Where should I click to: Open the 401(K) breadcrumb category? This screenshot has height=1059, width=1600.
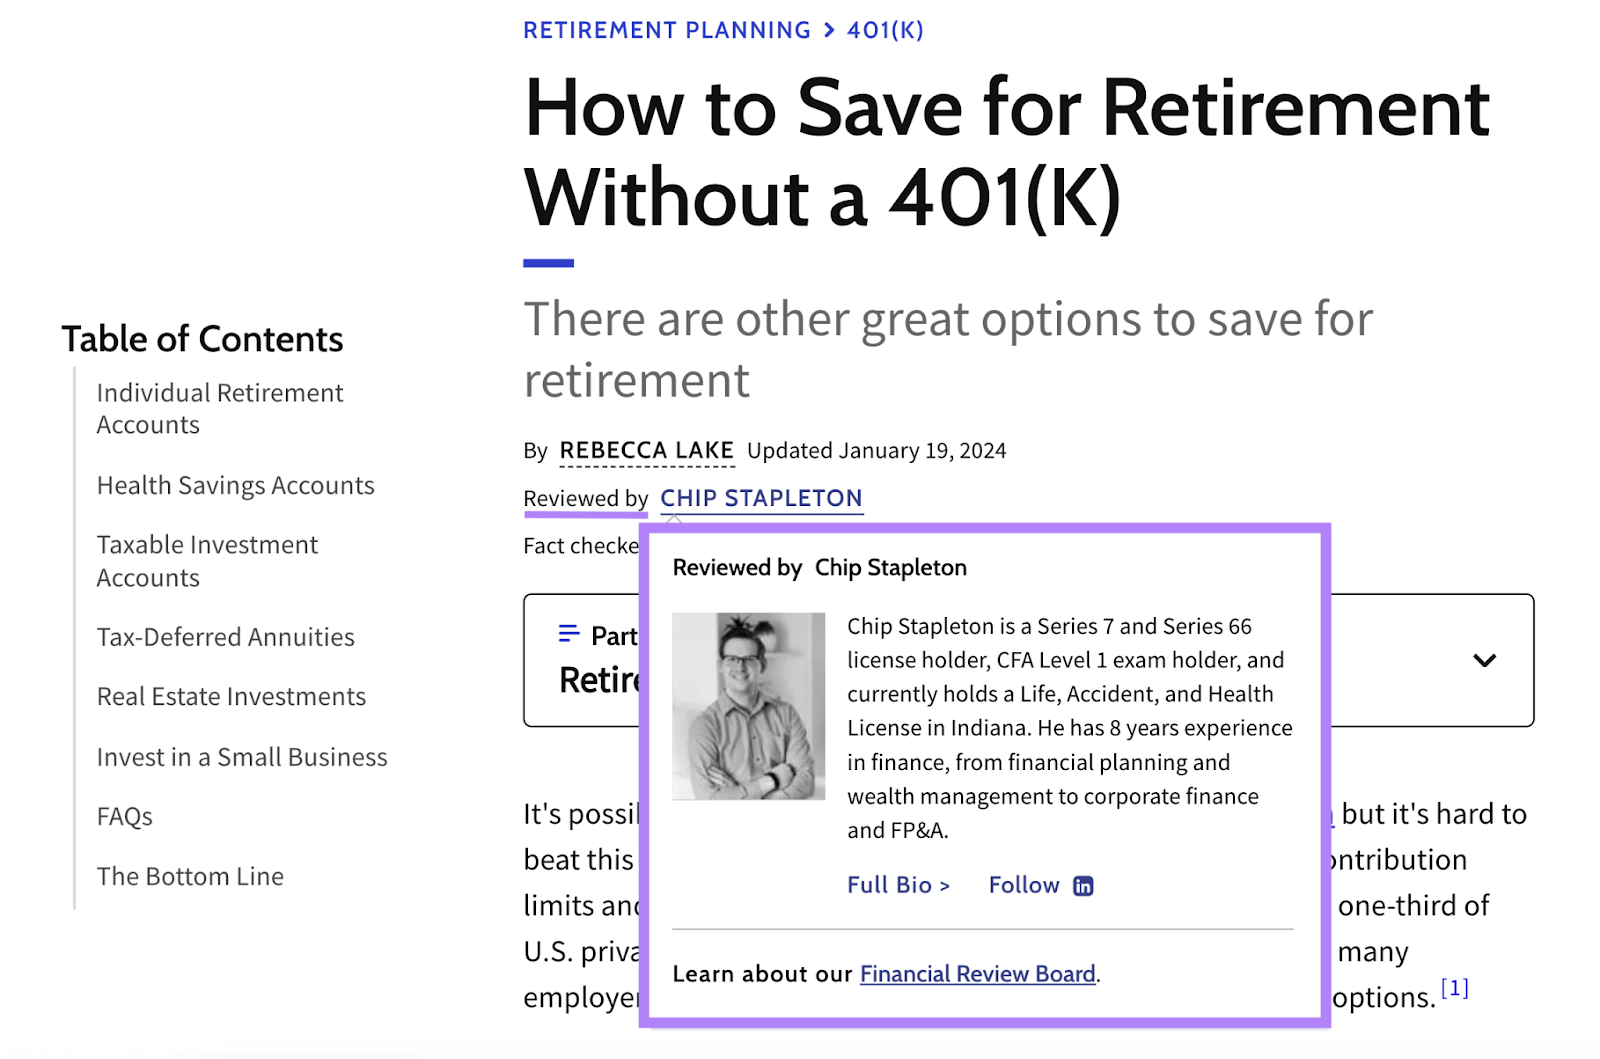click(884, 30)
